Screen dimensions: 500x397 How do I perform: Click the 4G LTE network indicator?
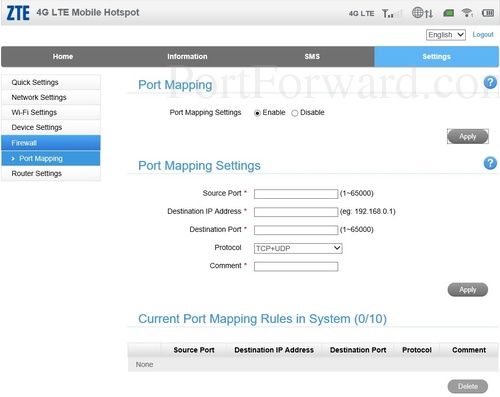[361, 14]
